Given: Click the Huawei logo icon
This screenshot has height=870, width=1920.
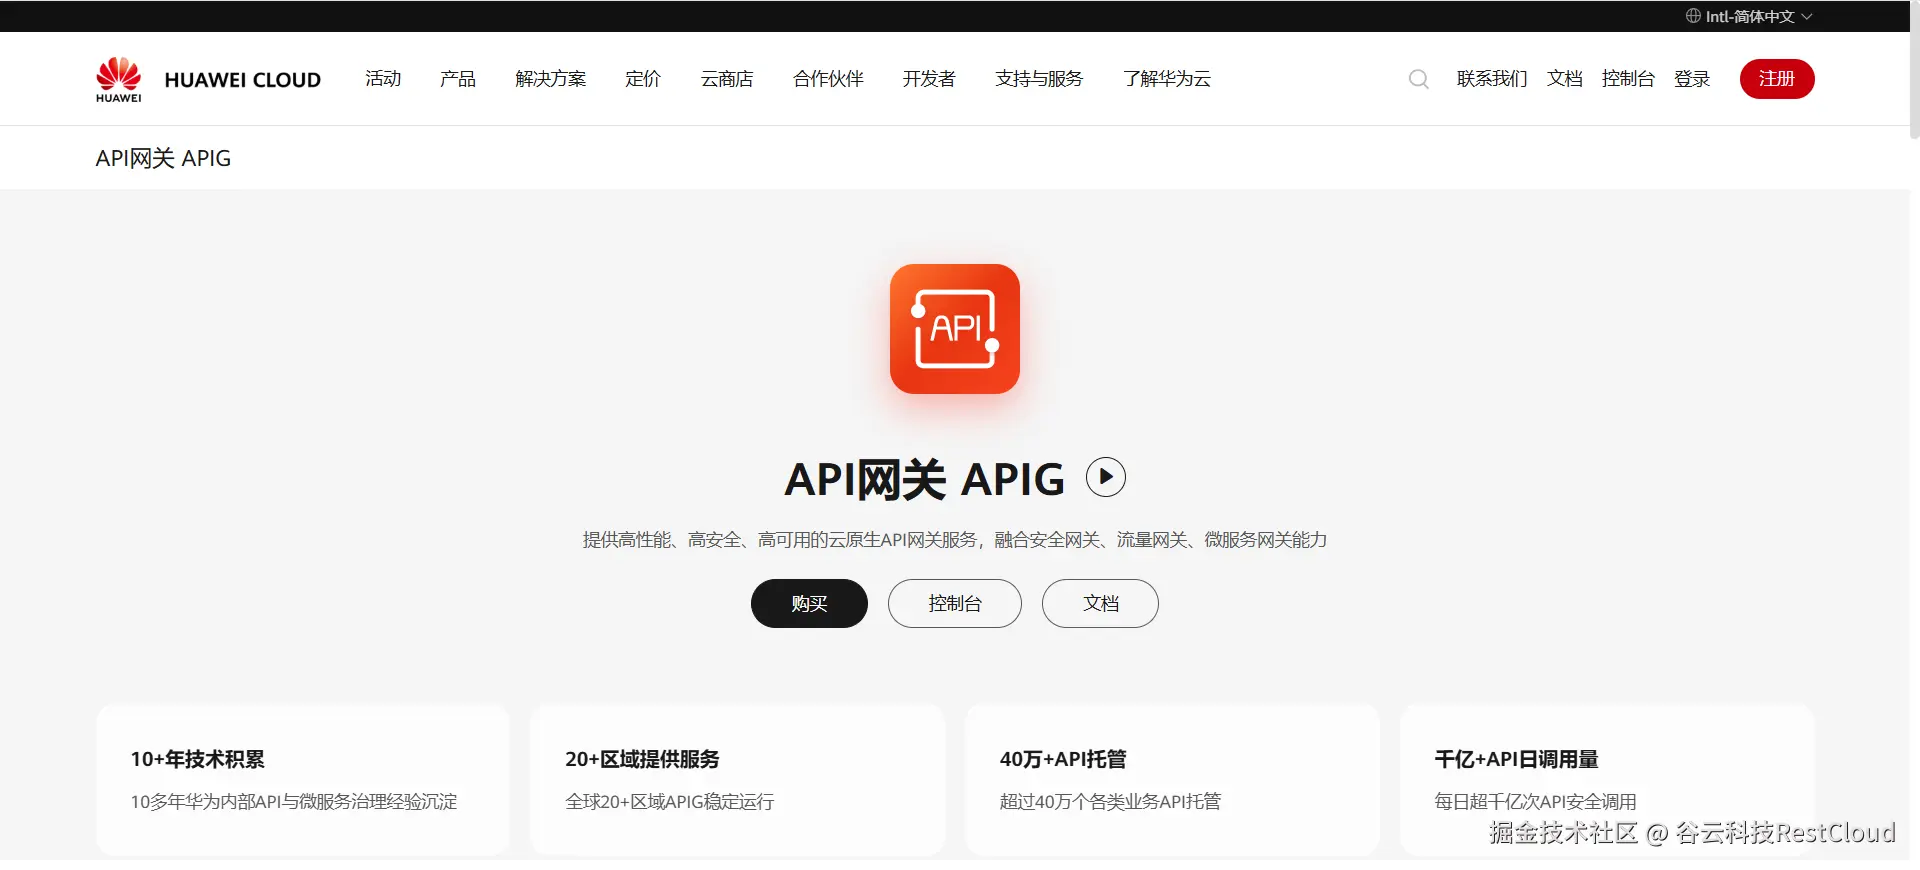Looking at the screenshot, I should [x=118, y=79].
